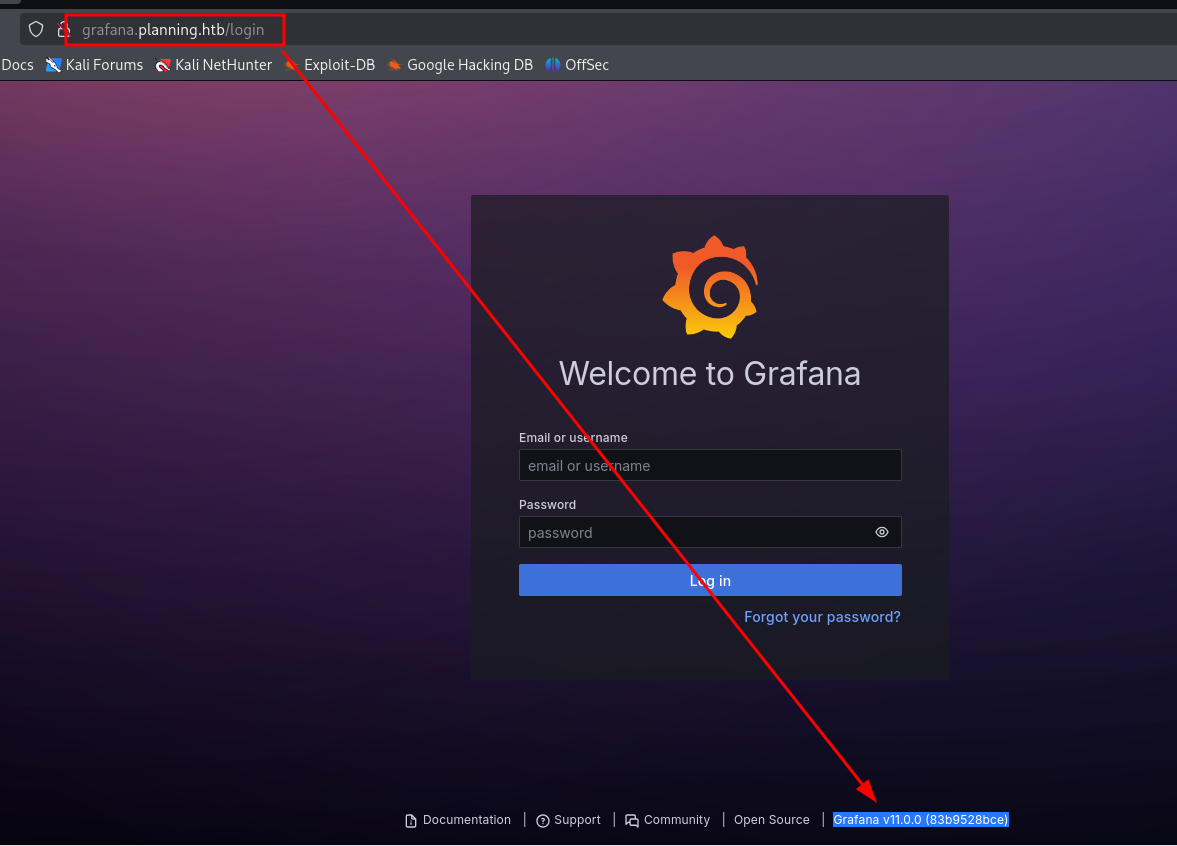Focus the email or username field
1177x846 pixels.
[x=710, y=465]
